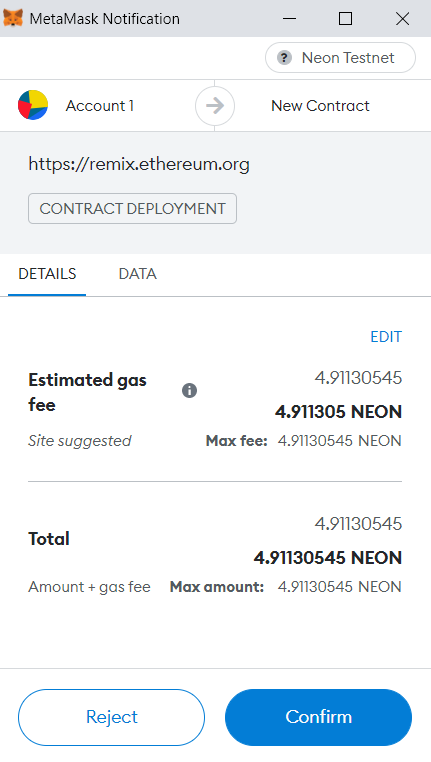Click the gas fee info icon
Viewport: 431px width, 762px height.
(x=190, y=390)
